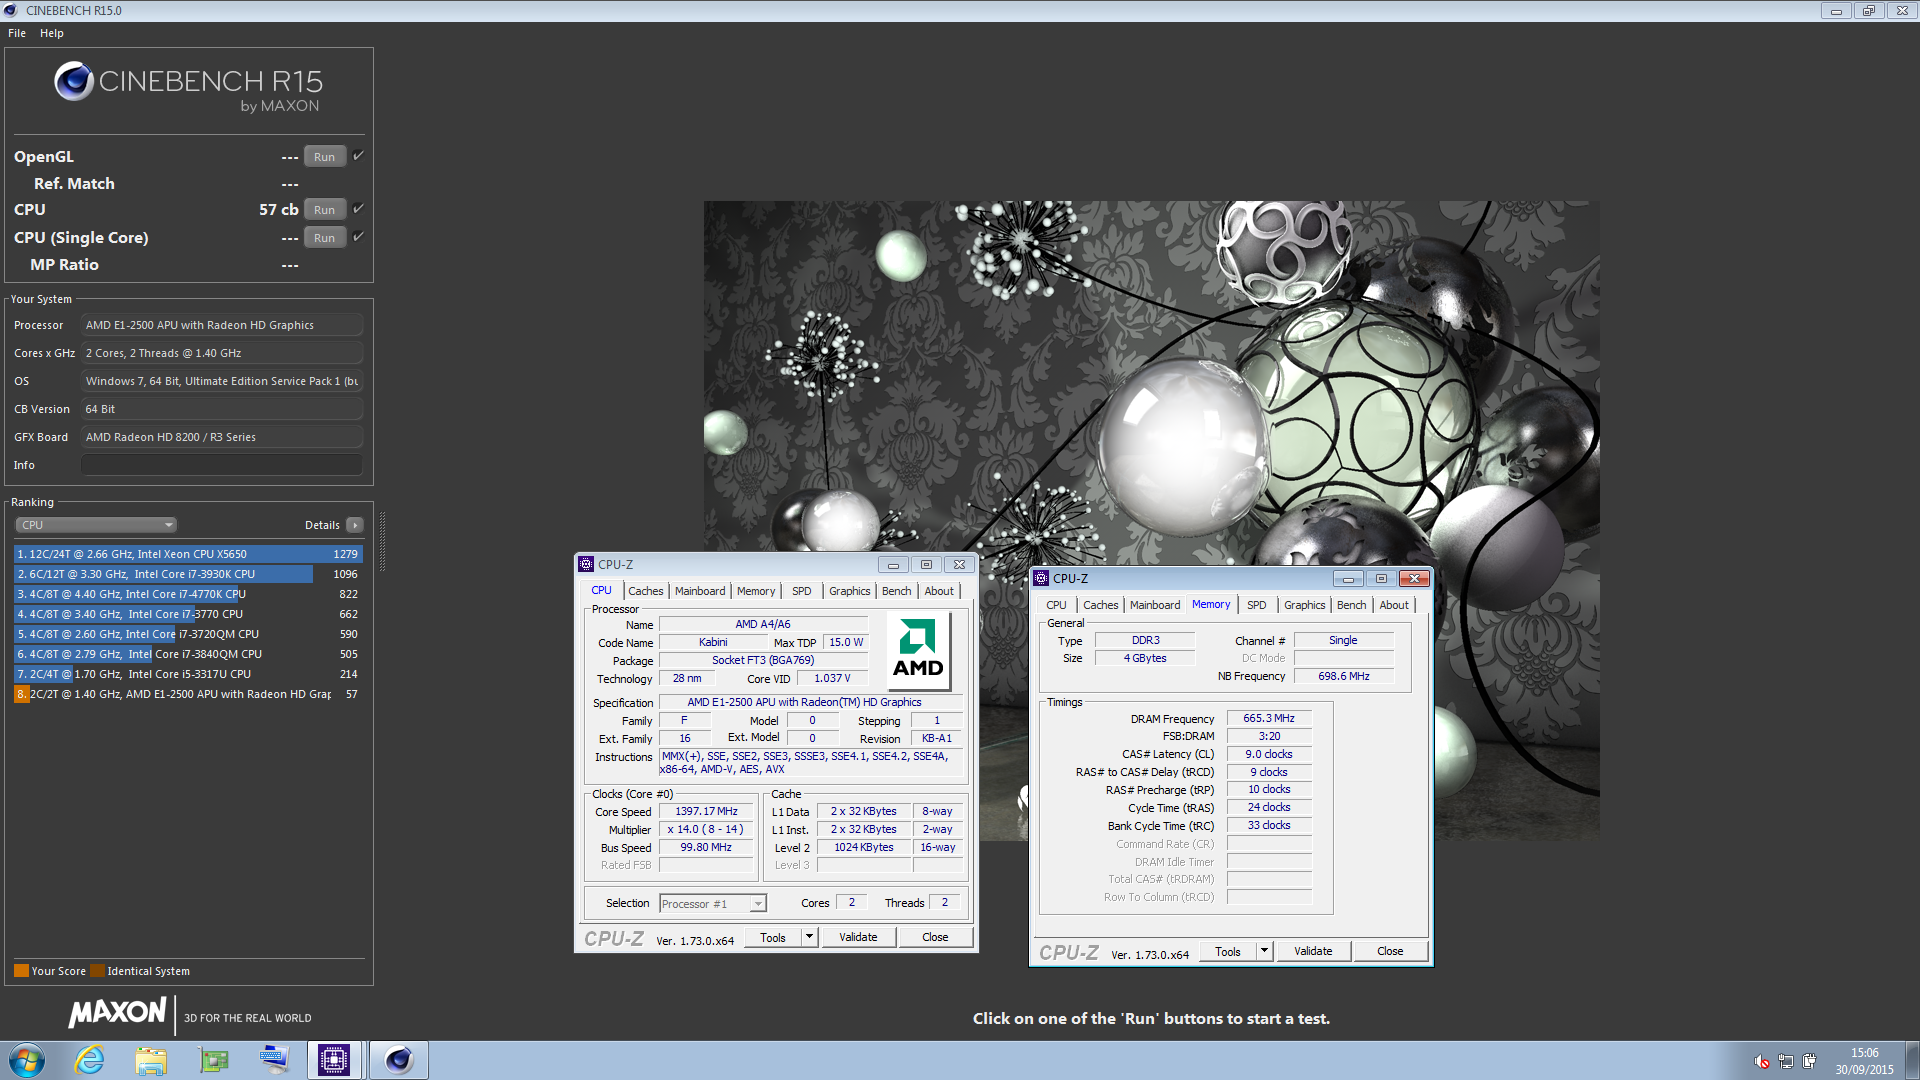Click CPU-Z title icon in right window
1920x1080 pixels.
coord(1041,579)
